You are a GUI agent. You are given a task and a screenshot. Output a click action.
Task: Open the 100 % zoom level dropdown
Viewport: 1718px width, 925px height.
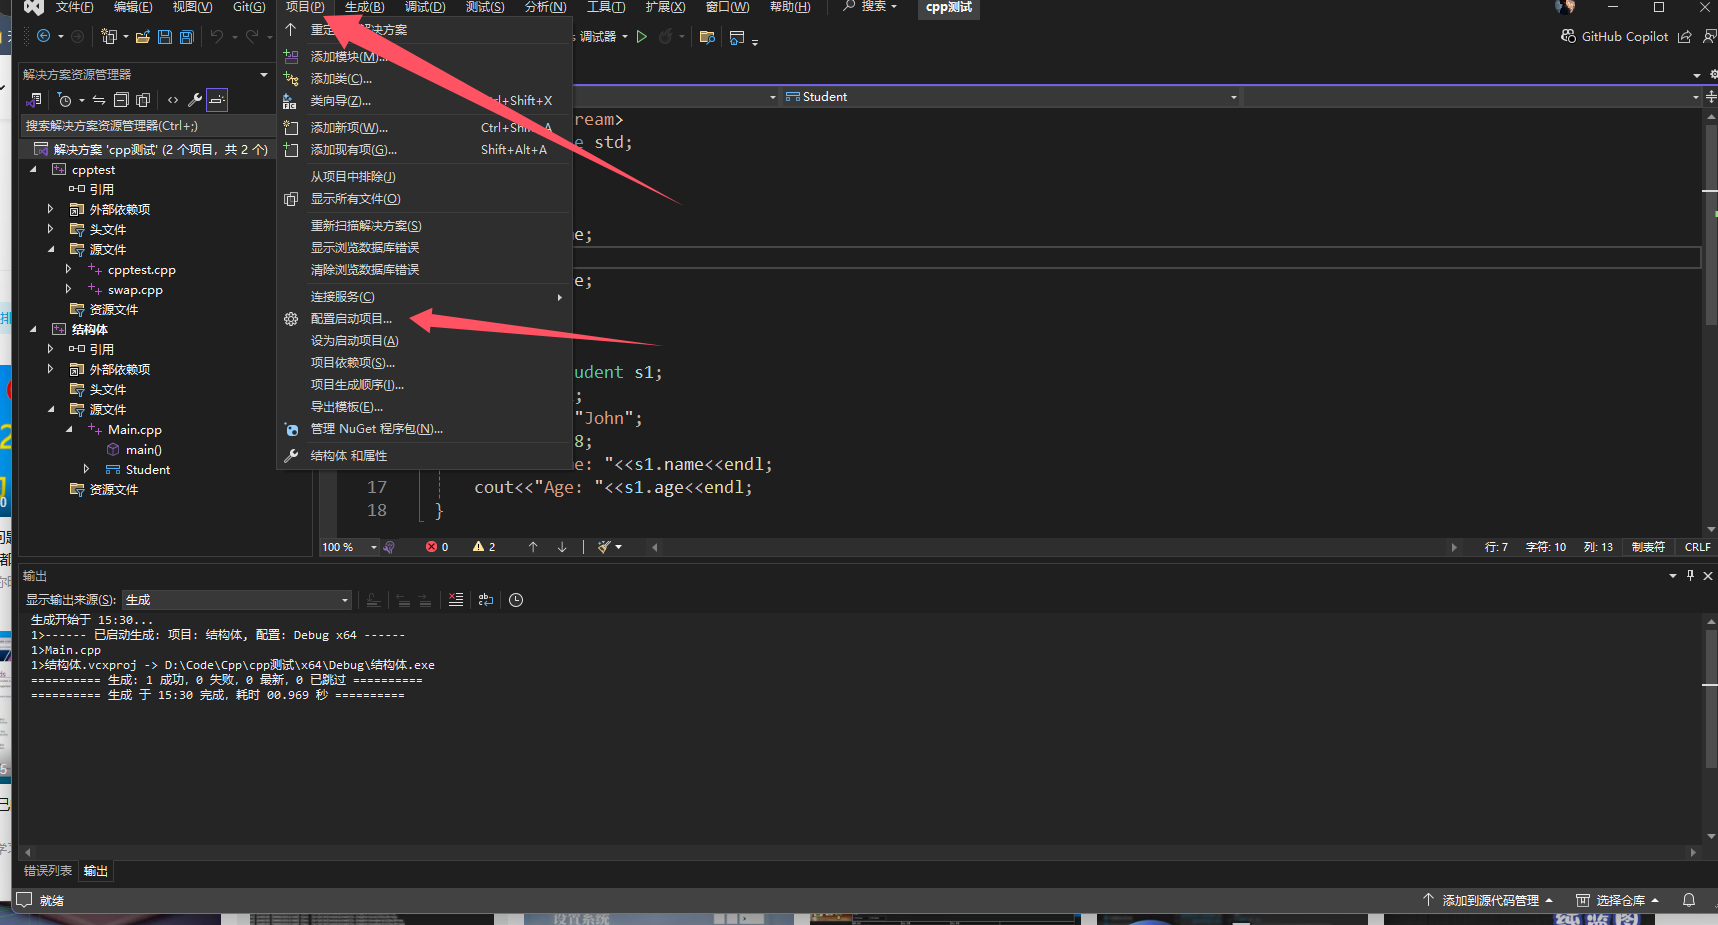click(374, 547)
